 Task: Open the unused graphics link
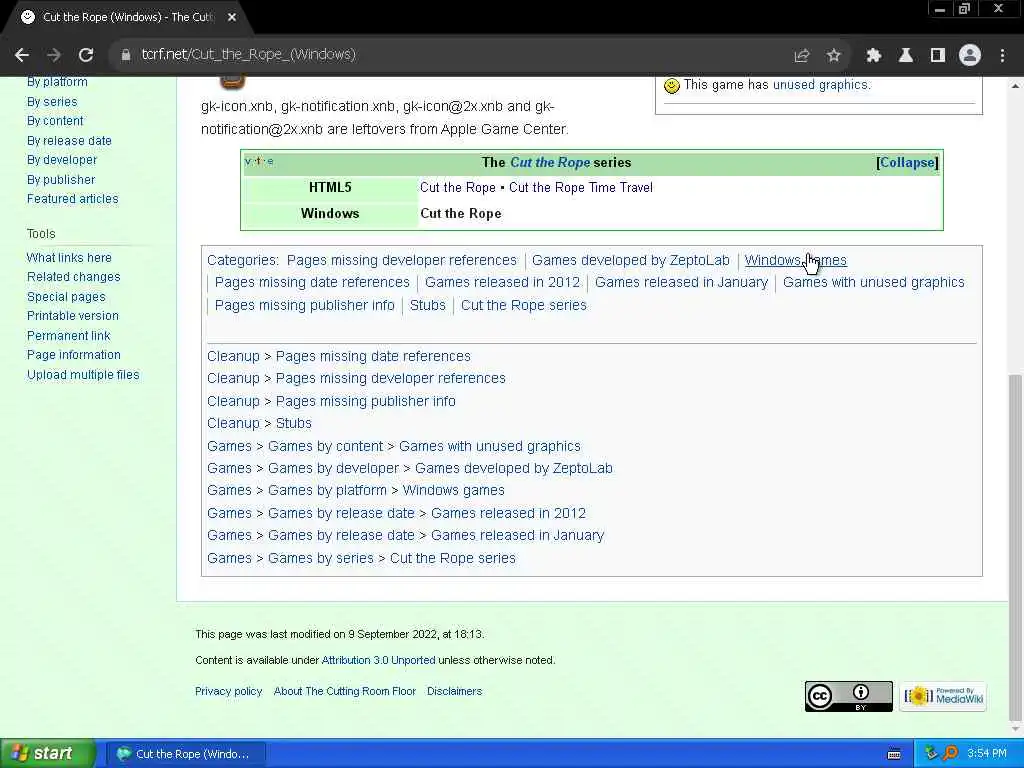[820, 85]
